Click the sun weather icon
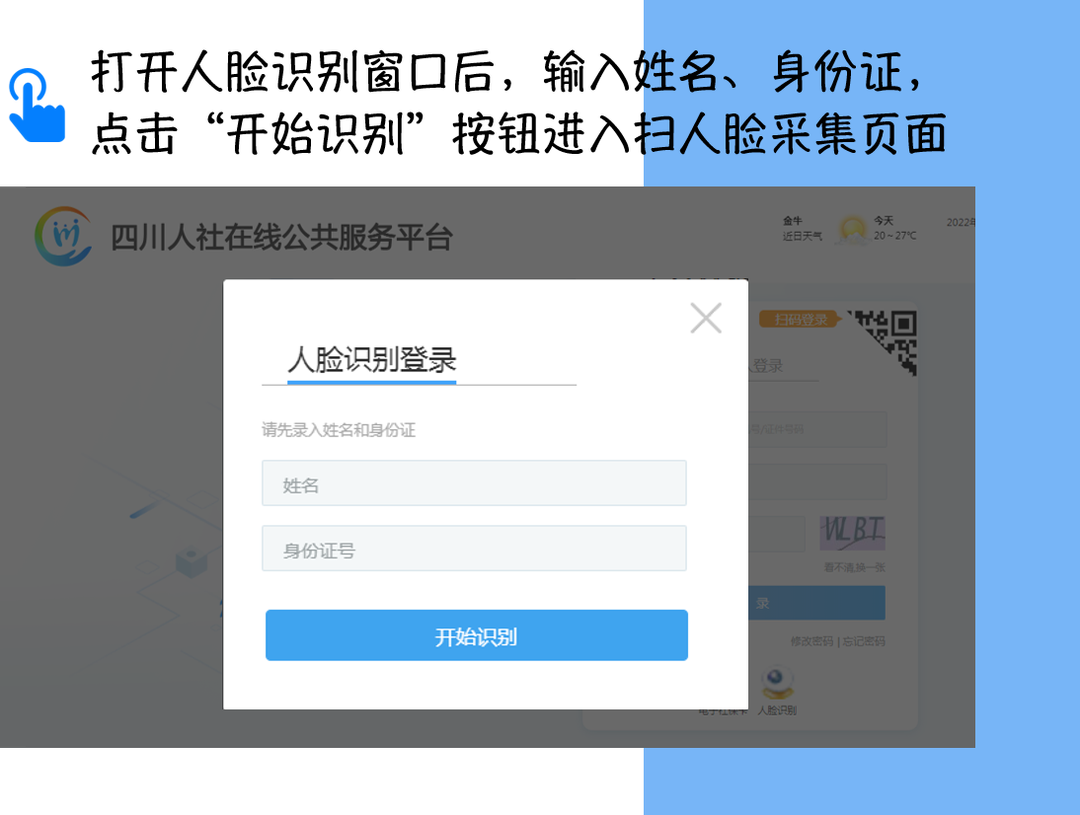Screen dimensions: 1080x815 852,229
